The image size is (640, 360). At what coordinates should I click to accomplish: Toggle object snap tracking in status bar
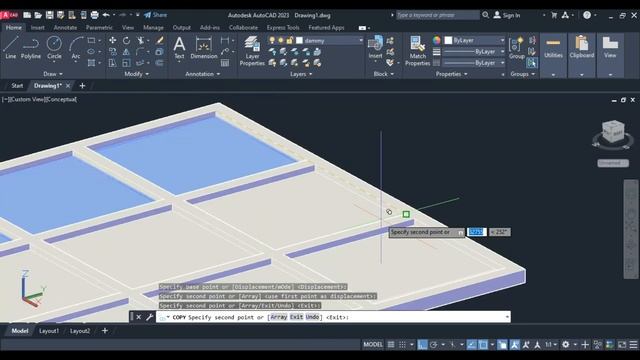tap(471, 344)
